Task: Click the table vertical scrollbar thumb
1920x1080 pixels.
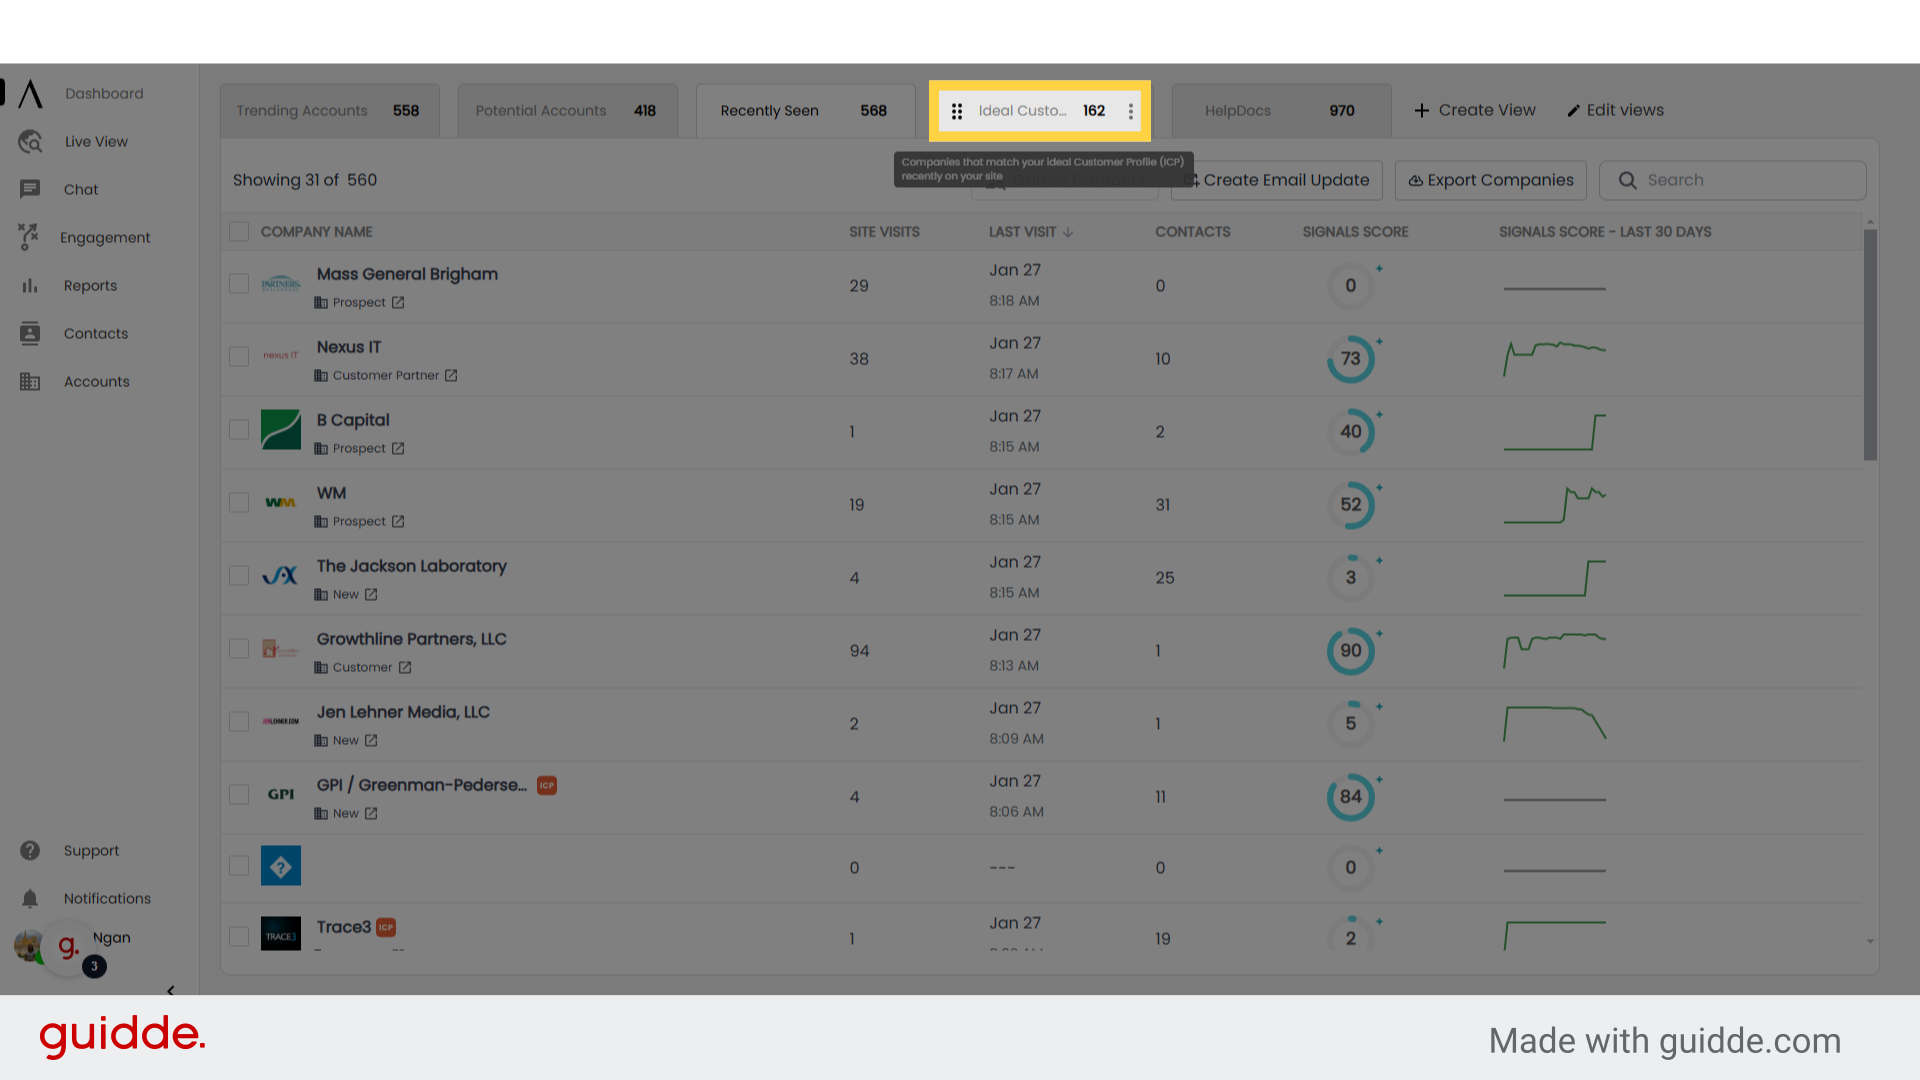Action: pos(1870,345)
